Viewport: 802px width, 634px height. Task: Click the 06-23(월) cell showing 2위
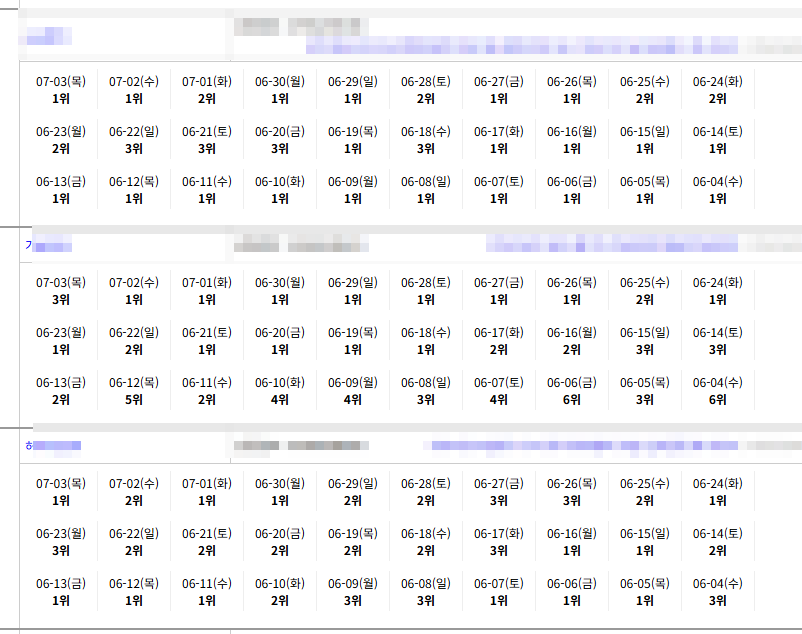point(61,140)
